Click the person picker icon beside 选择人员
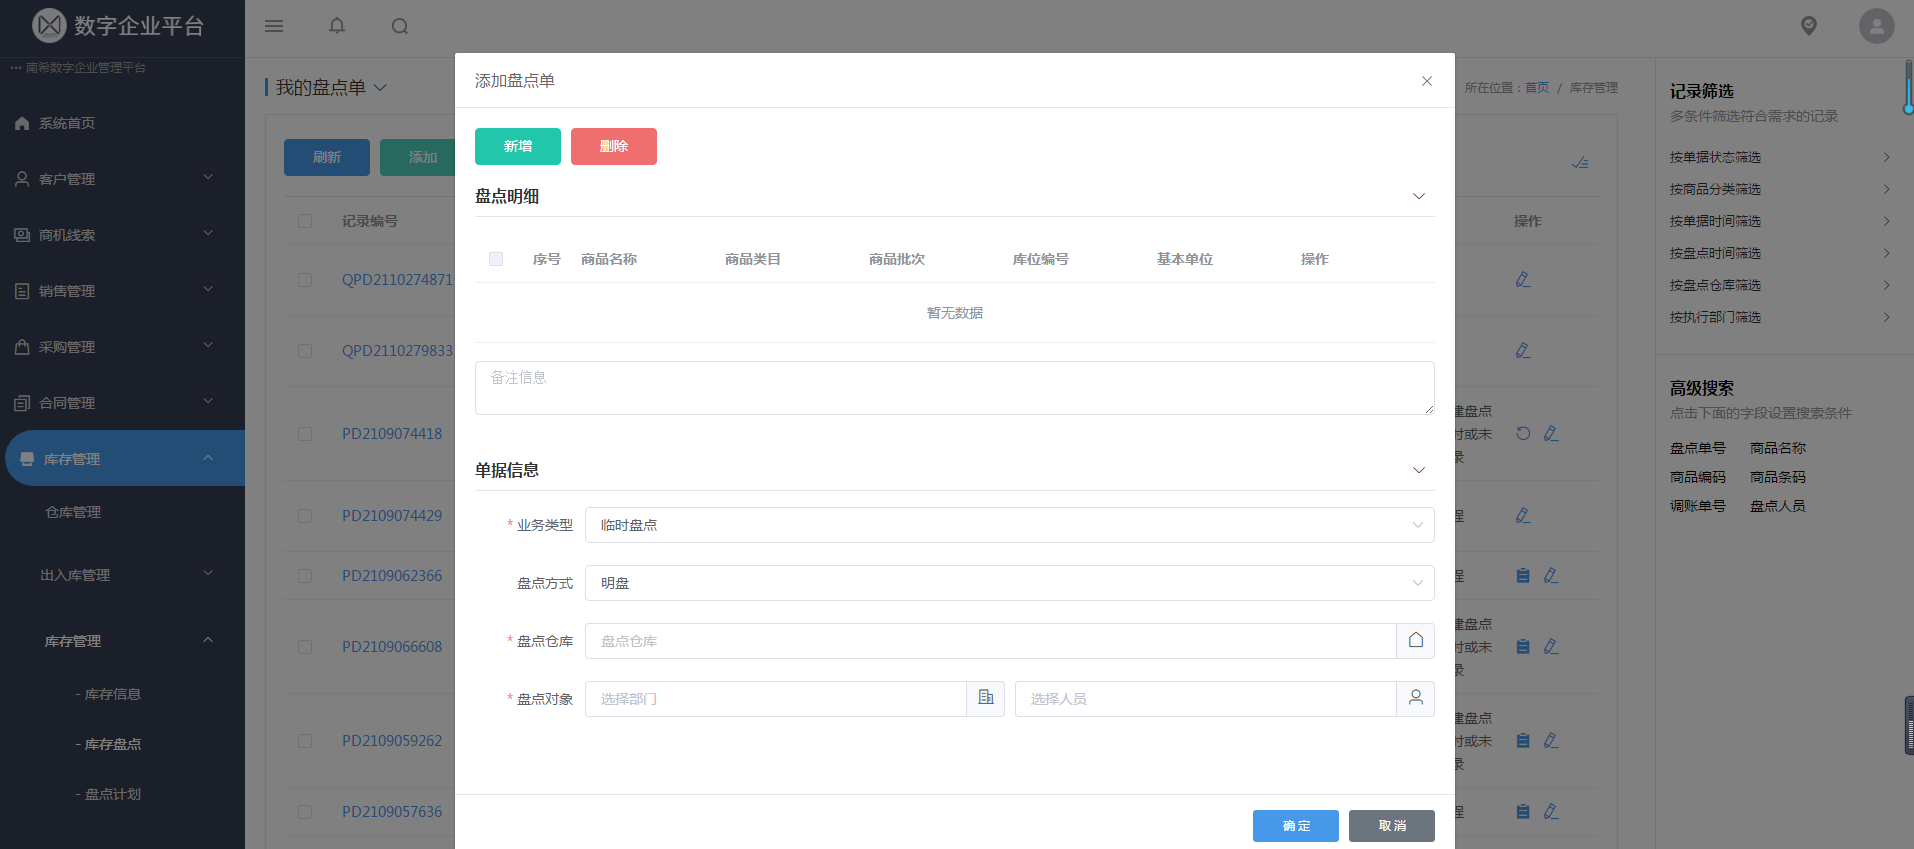The width and height of the screenshot is (1914, 849). point(1415,699)
